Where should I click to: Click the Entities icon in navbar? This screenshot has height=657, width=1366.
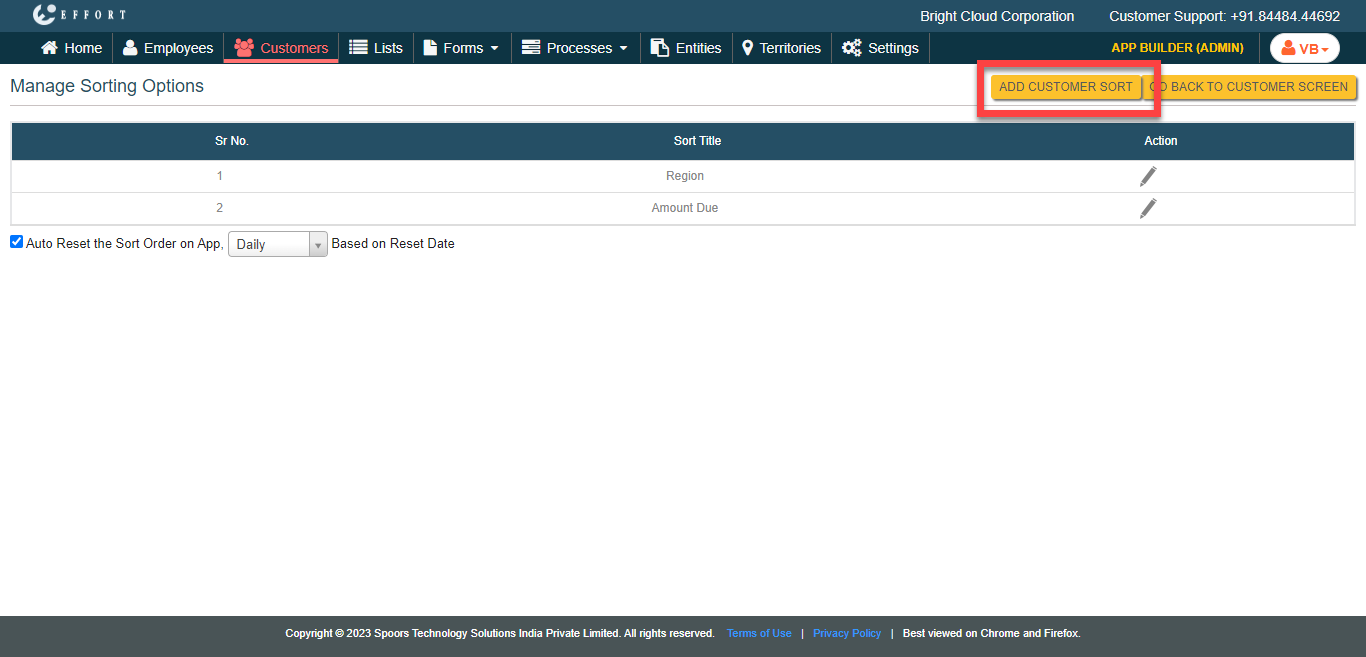pyautogui.click(x=659, y=48)
